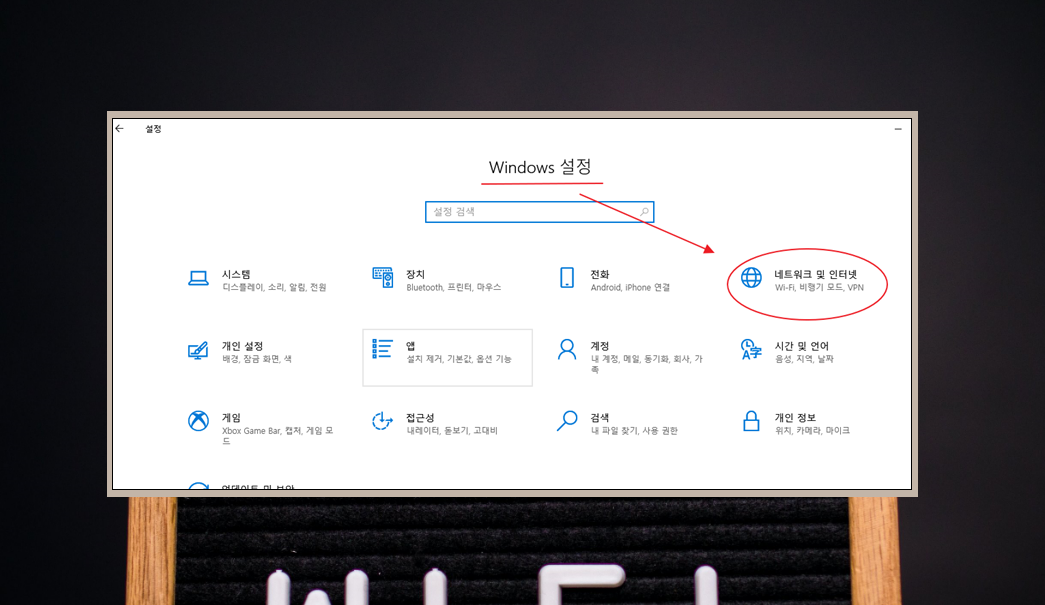This screenshot has width=1045, height=605.
Task: Click 'Android, iPhone 연결' description
Action: [x=630, y=287]
